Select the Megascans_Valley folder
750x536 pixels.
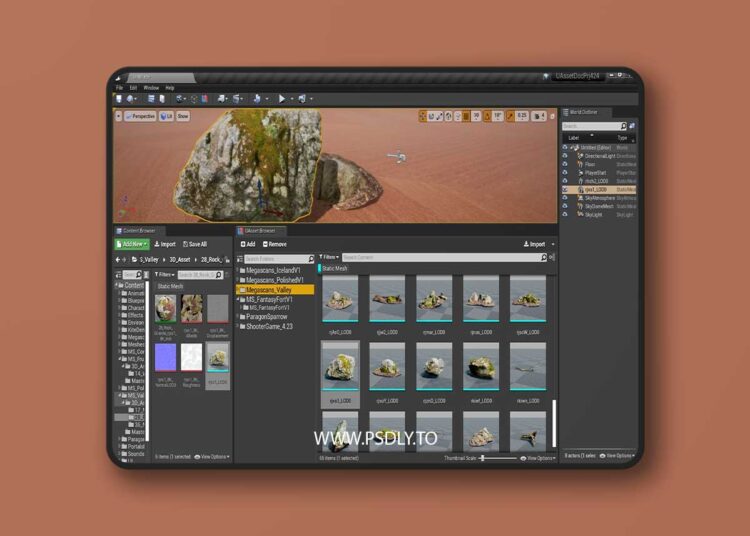coord(274,289)
